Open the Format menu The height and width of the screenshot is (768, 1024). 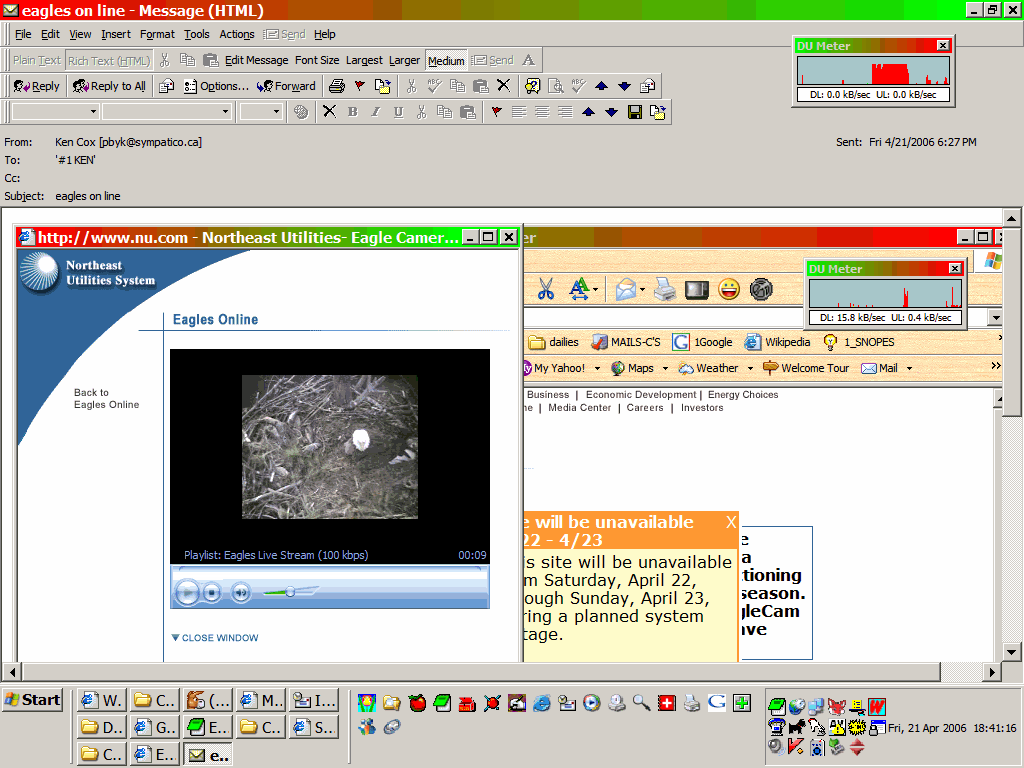click(x=157, y=34)
